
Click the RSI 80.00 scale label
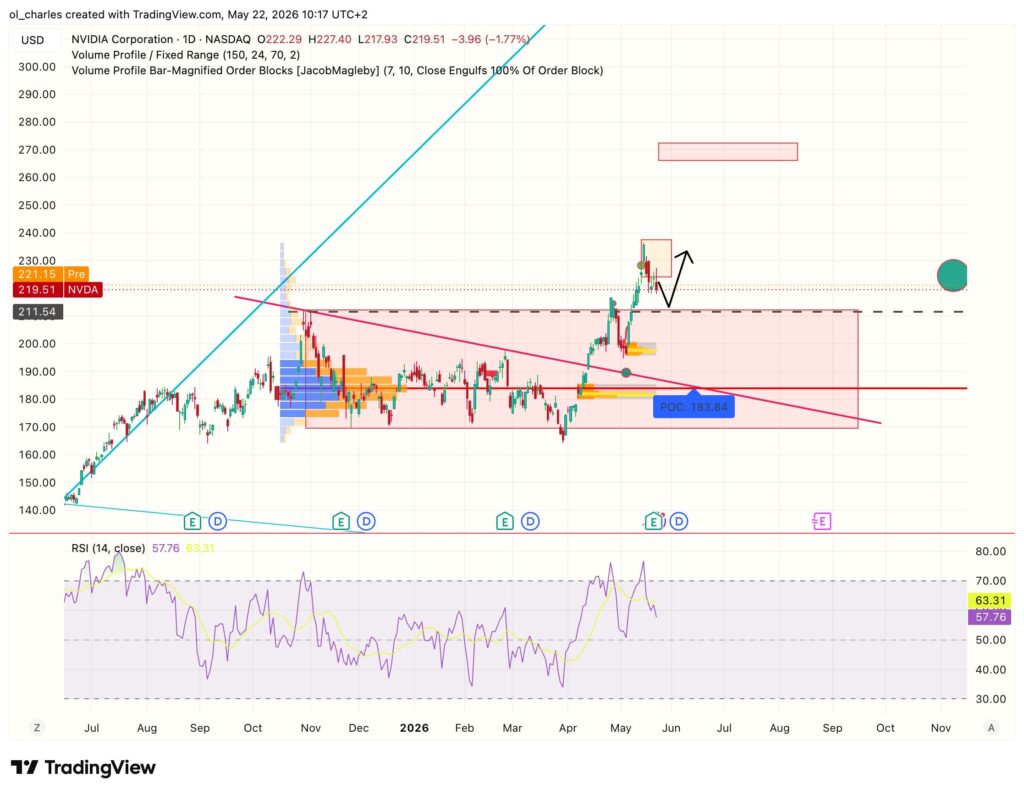991,551
